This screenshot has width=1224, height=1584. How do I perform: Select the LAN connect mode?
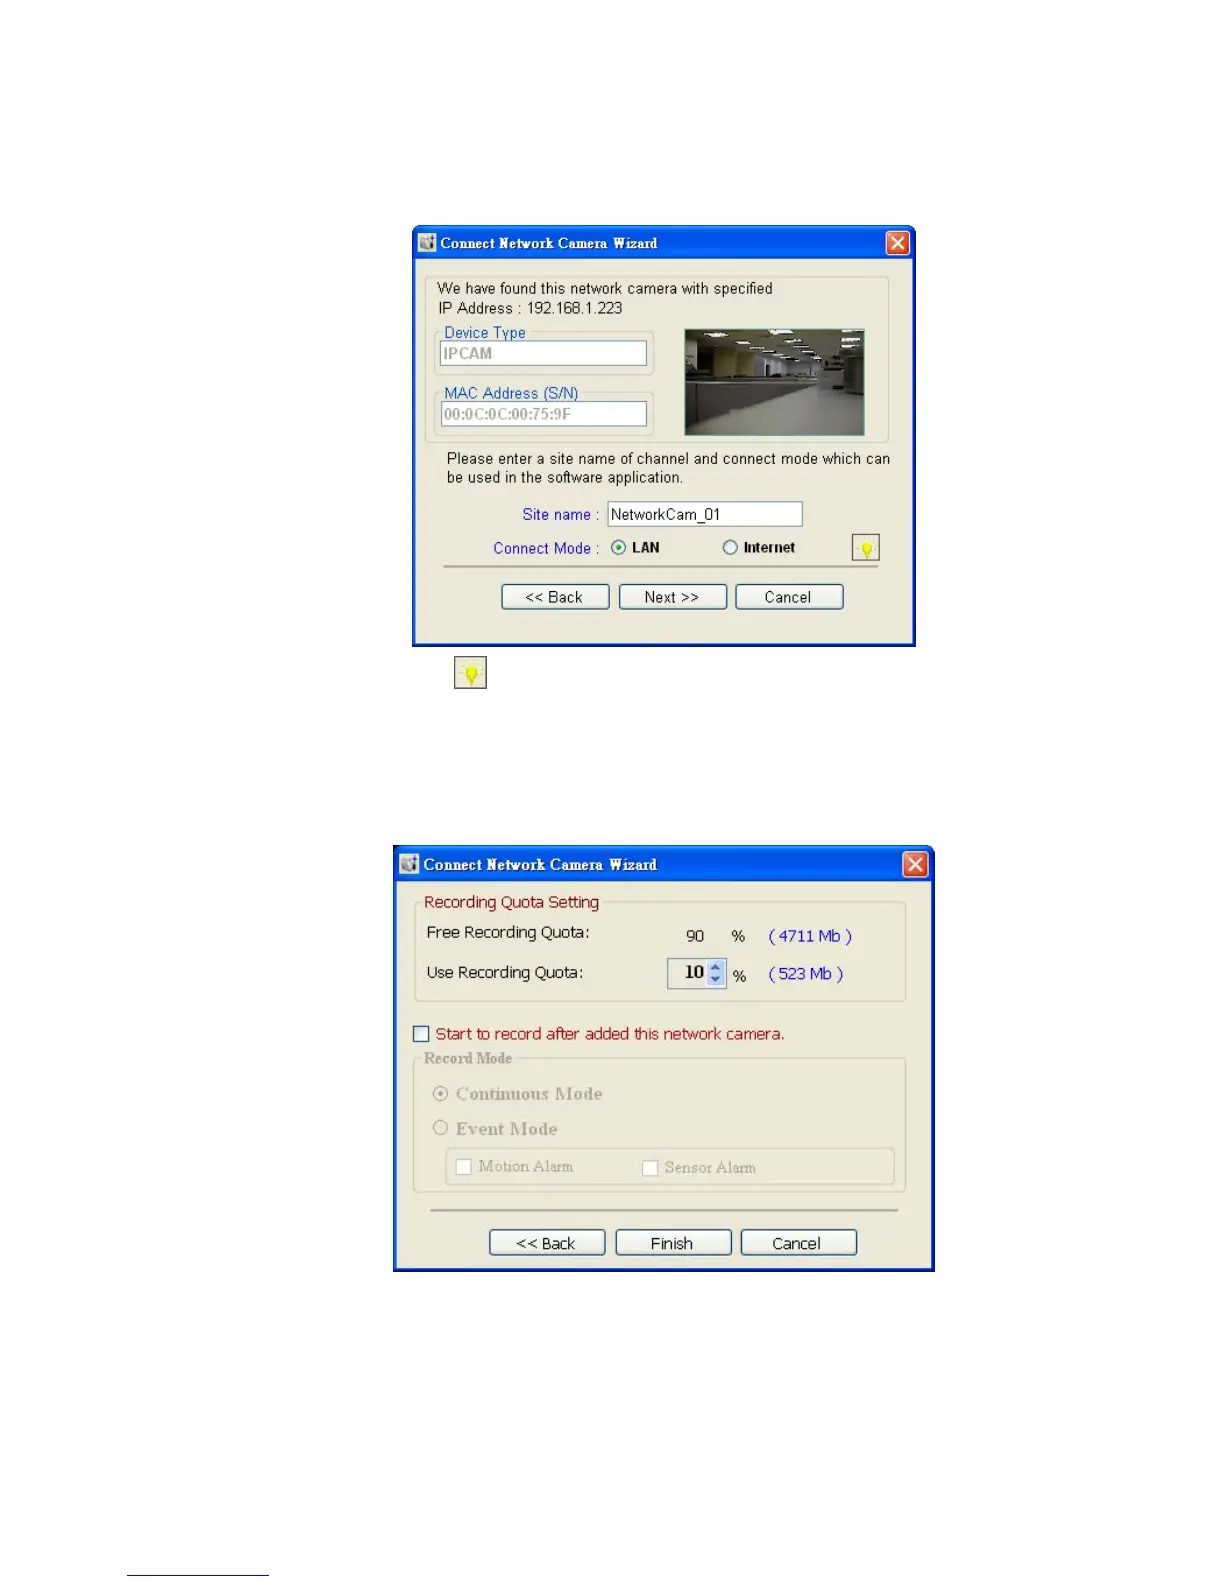[618, 547]
